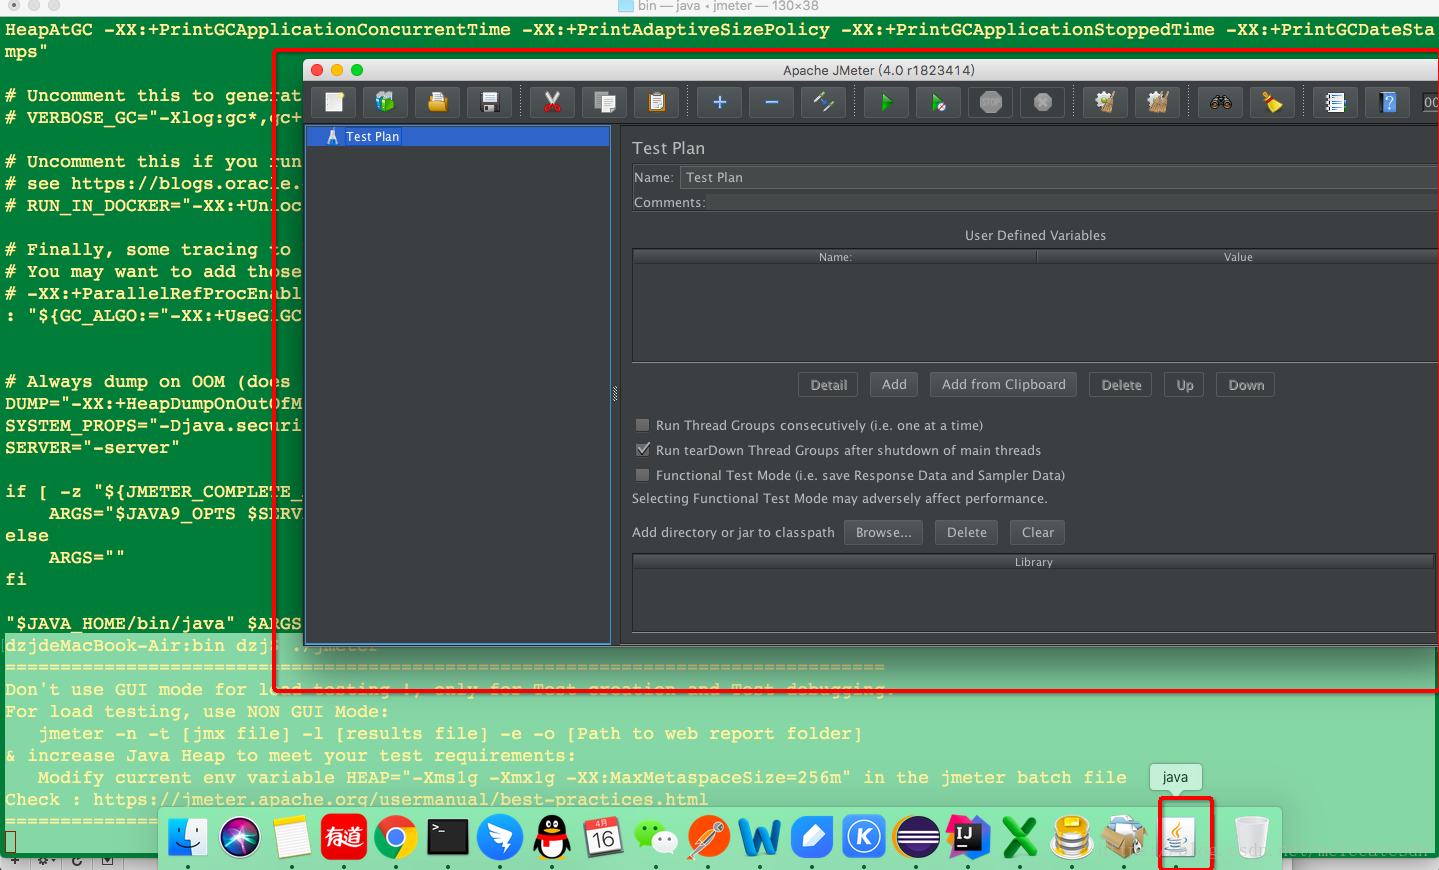The width and height of the screenshot is (1439, 870).
Task: Click the Clear All double broom icon
Action: point(1157,102)
